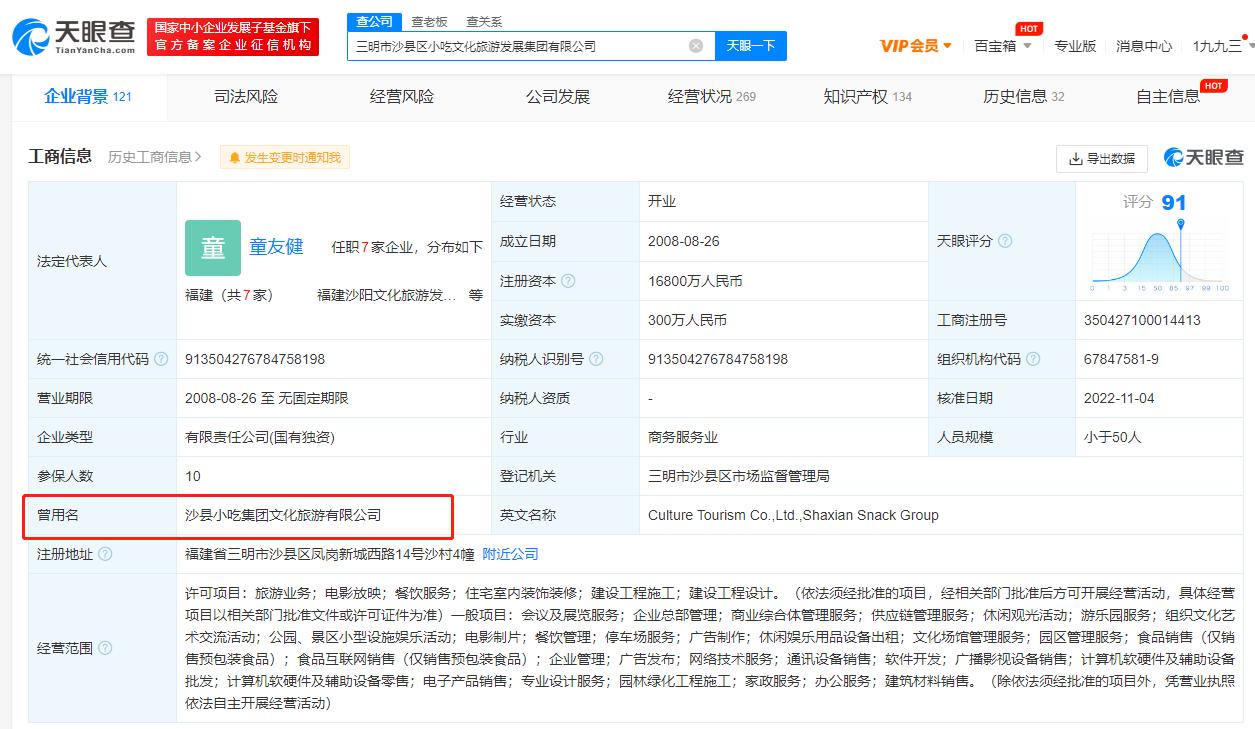Click the help icon beside 纳税人识别号
Viewport: 1255px width, 729px height.
[x=596, y=359]
